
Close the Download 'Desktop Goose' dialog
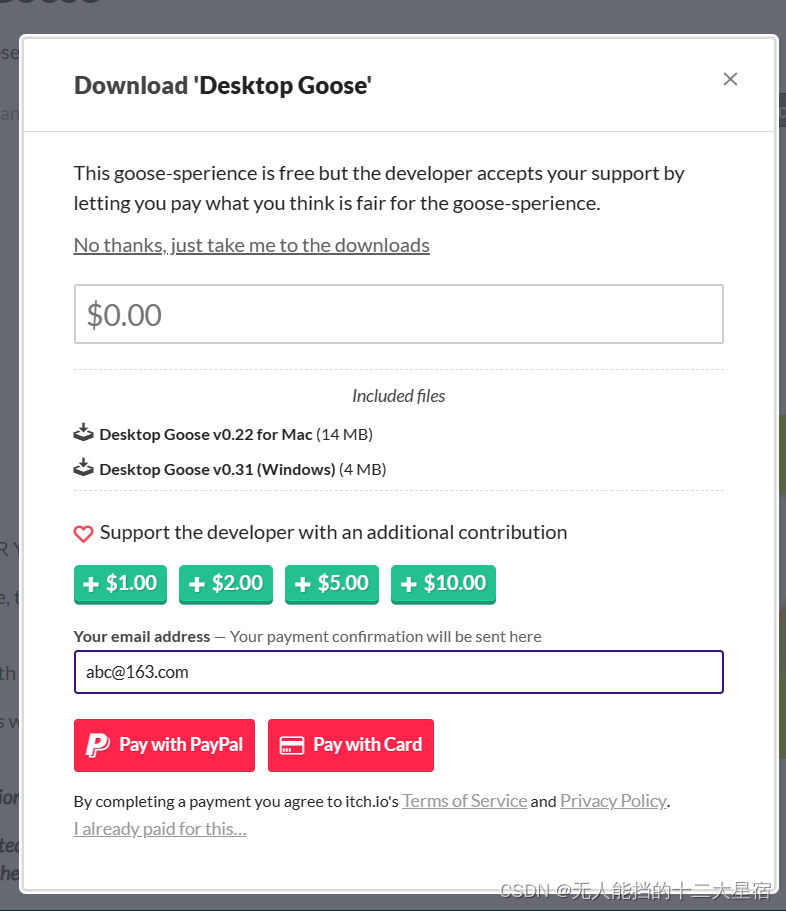pyautogui.click(x=730, y=79)
